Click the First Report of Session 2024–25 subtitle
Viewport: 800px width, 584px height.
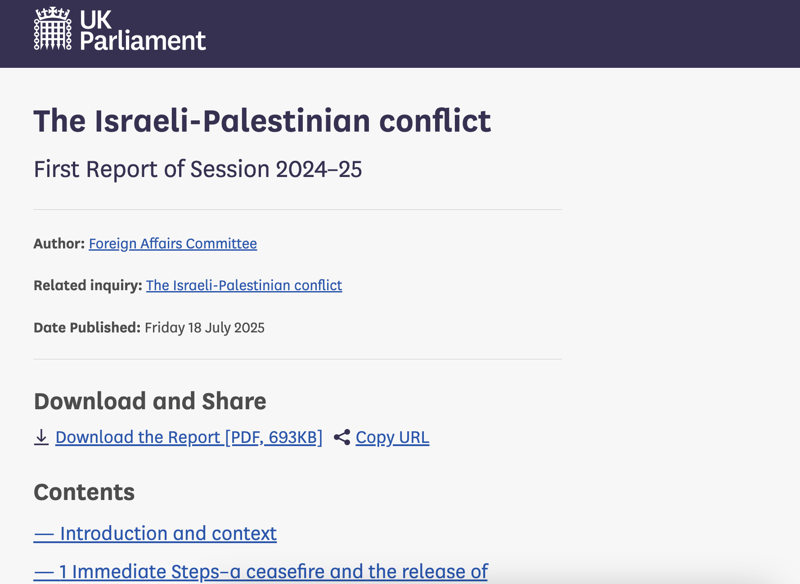point(198,169)
